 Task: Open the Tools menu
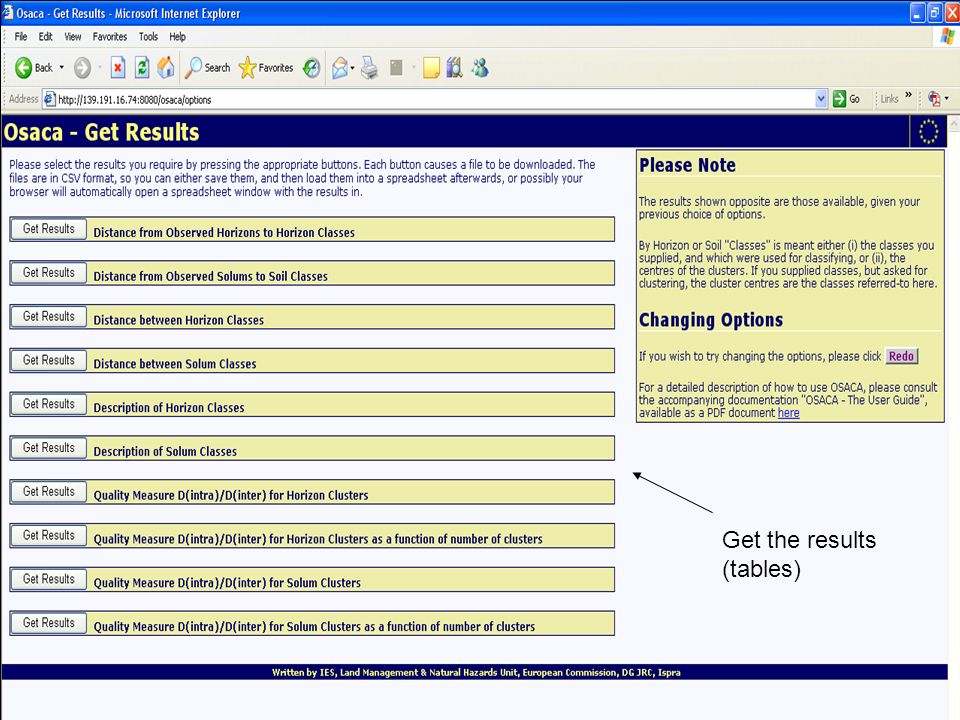pos(148,37)
